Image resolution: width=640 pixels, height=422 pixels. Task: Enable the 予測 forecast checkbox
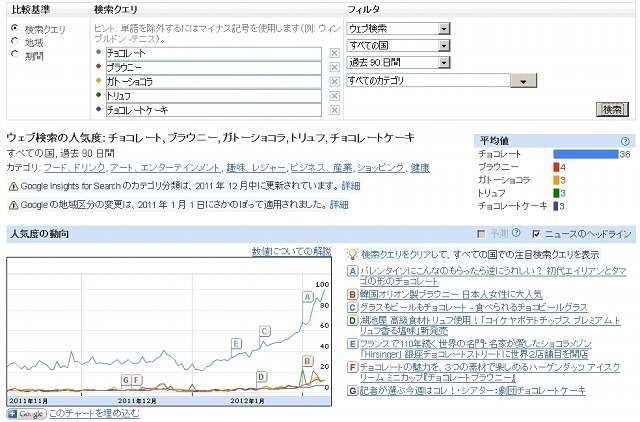481,234
